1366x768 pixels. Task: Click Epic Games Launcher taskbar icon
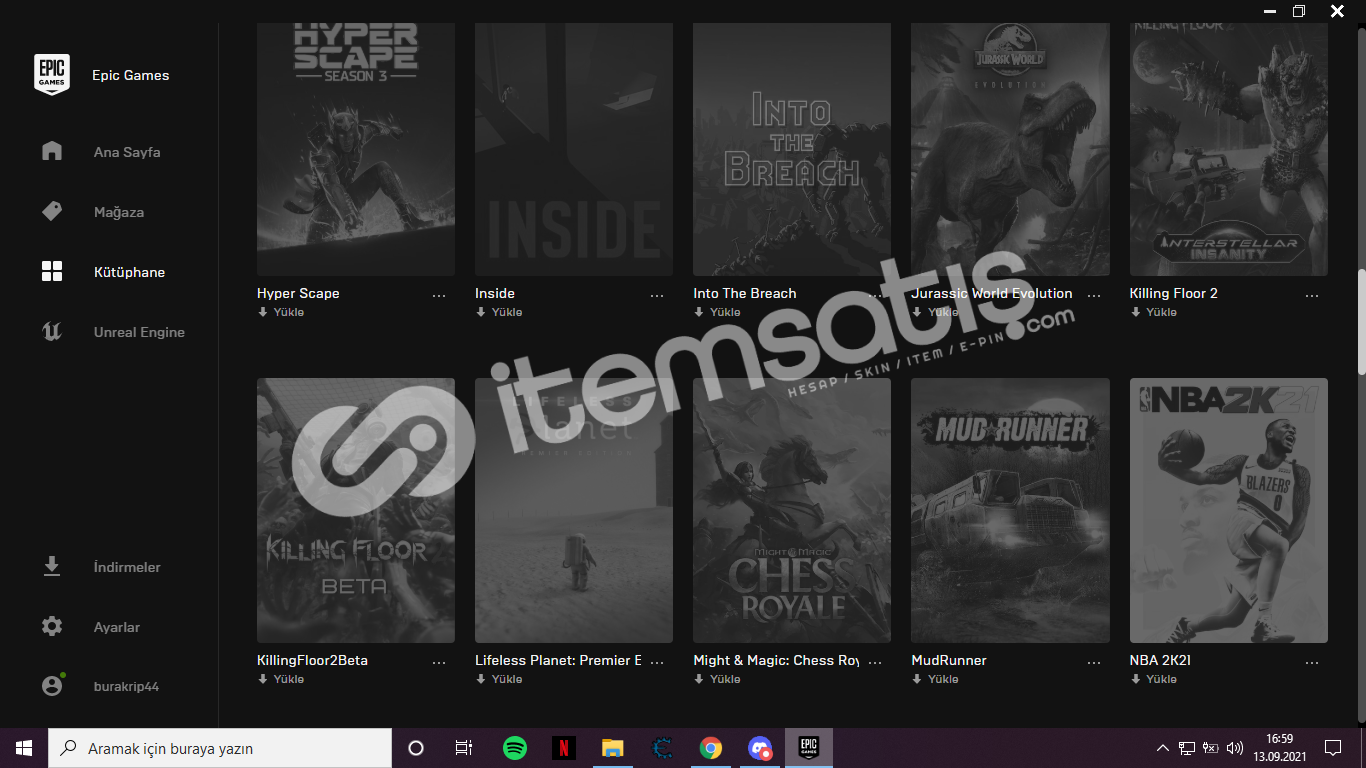click(x=808, y=748)
